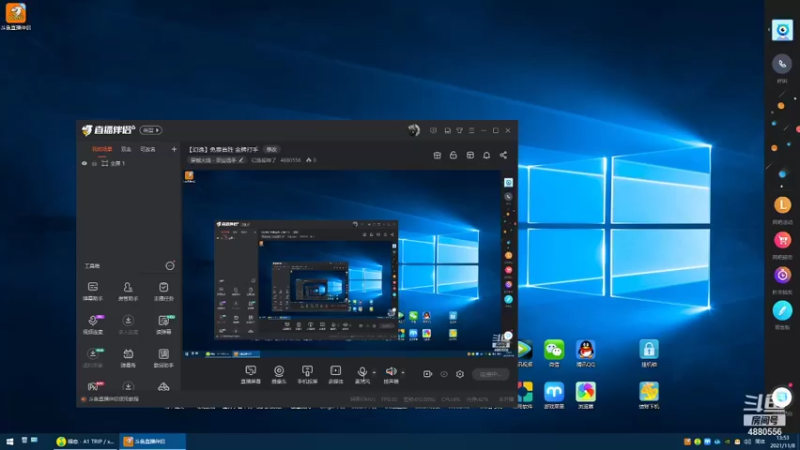Toggle visibility eye of the full screen 1 source

point(84,163)
